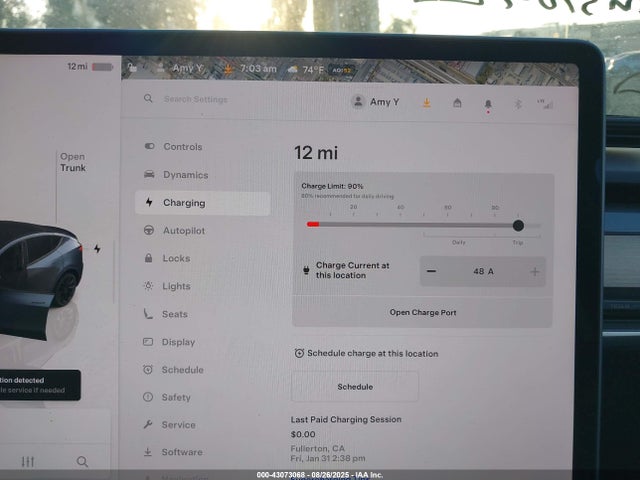
Task: Click the bottom bar search magnifier icon
Action: pyautogui.click(x=82, y=462)
